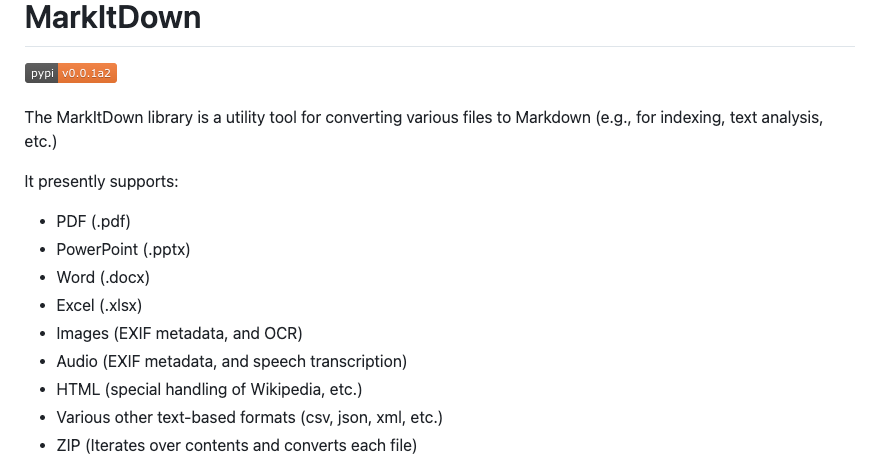Select the PowerPoint (.pptx) list item
873x458 pixels.
pyautogui.click(x=123, y=249)
